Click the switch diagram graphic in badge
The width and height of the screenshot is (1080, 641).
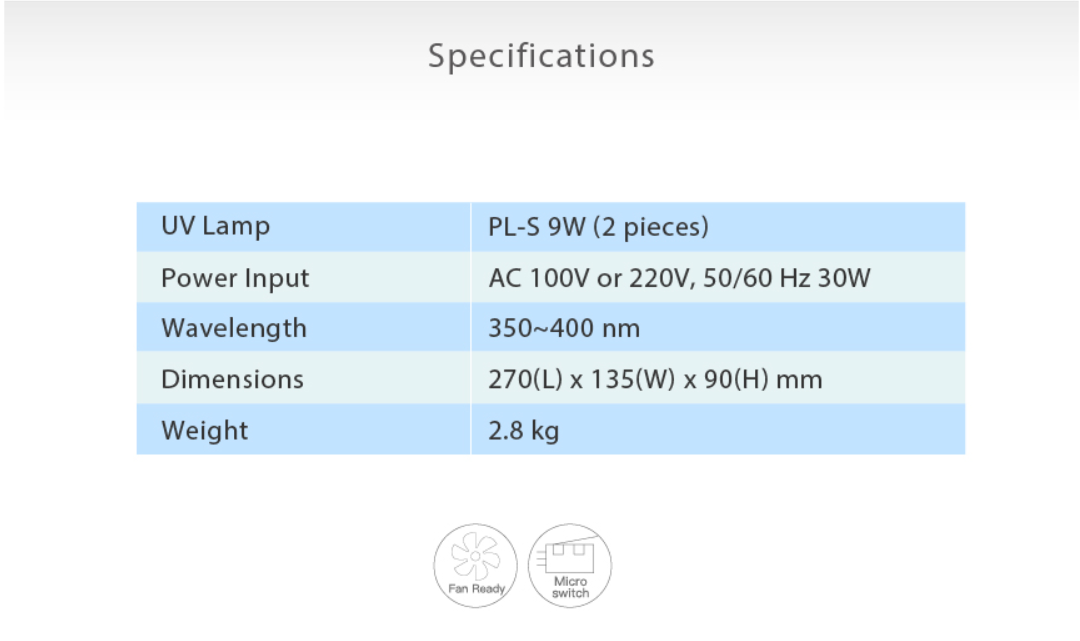[x=566, y=556]
